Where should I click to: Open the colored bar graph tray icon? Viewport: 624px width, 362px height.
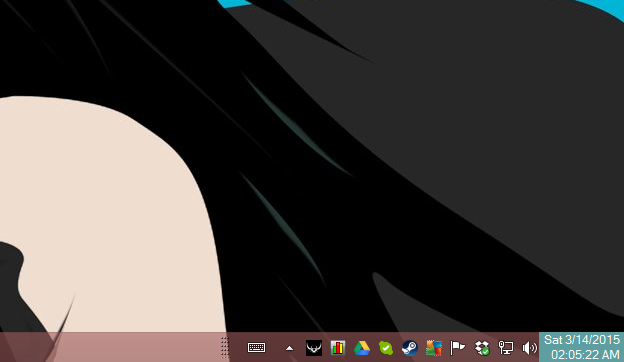click(x=337, y=348)
